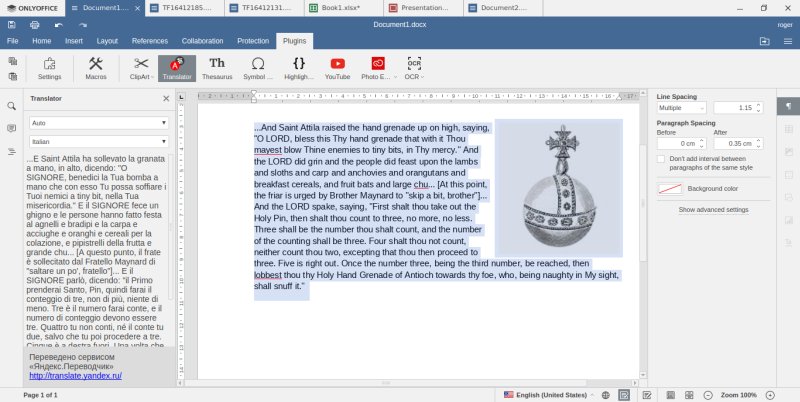Increase the spacing Before value
The image size is (800, 402).
point(702,141)
